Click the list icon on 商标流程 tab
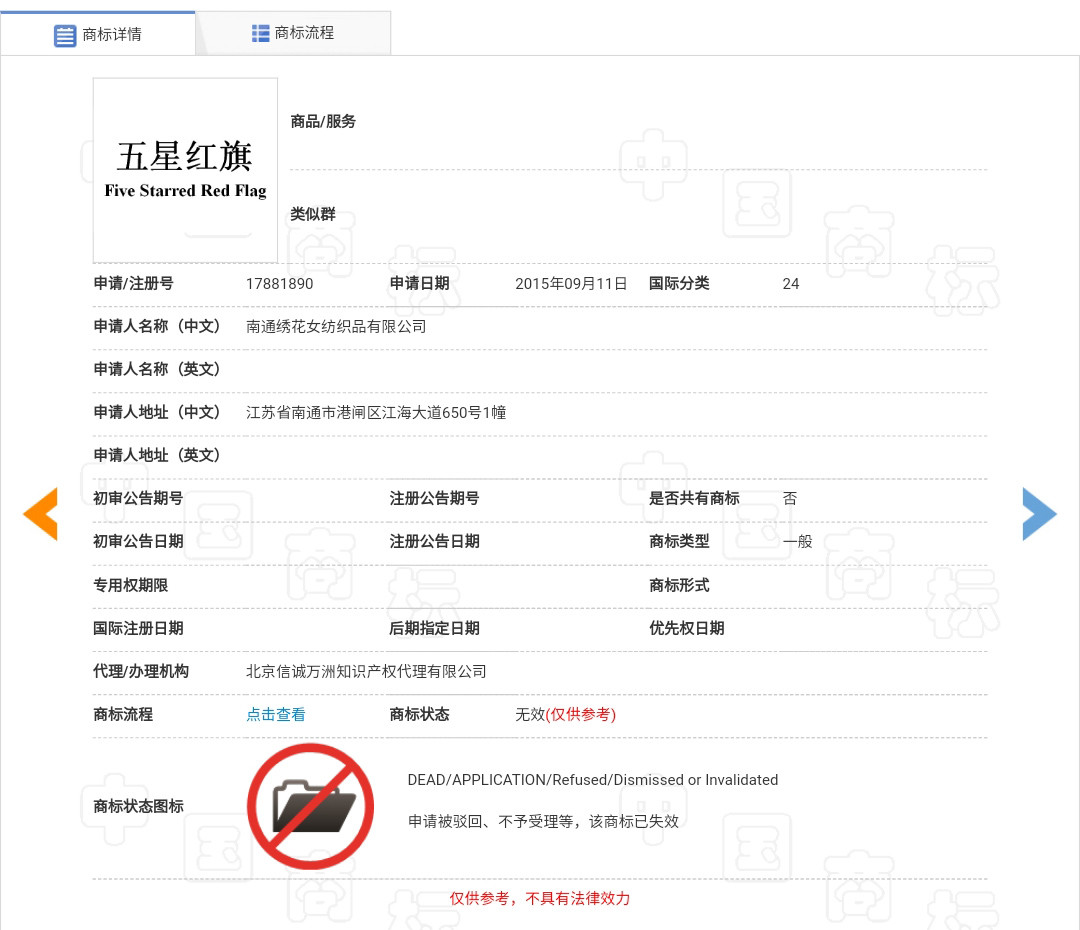This screenshot has width=1080, height=930. (262, 31)
